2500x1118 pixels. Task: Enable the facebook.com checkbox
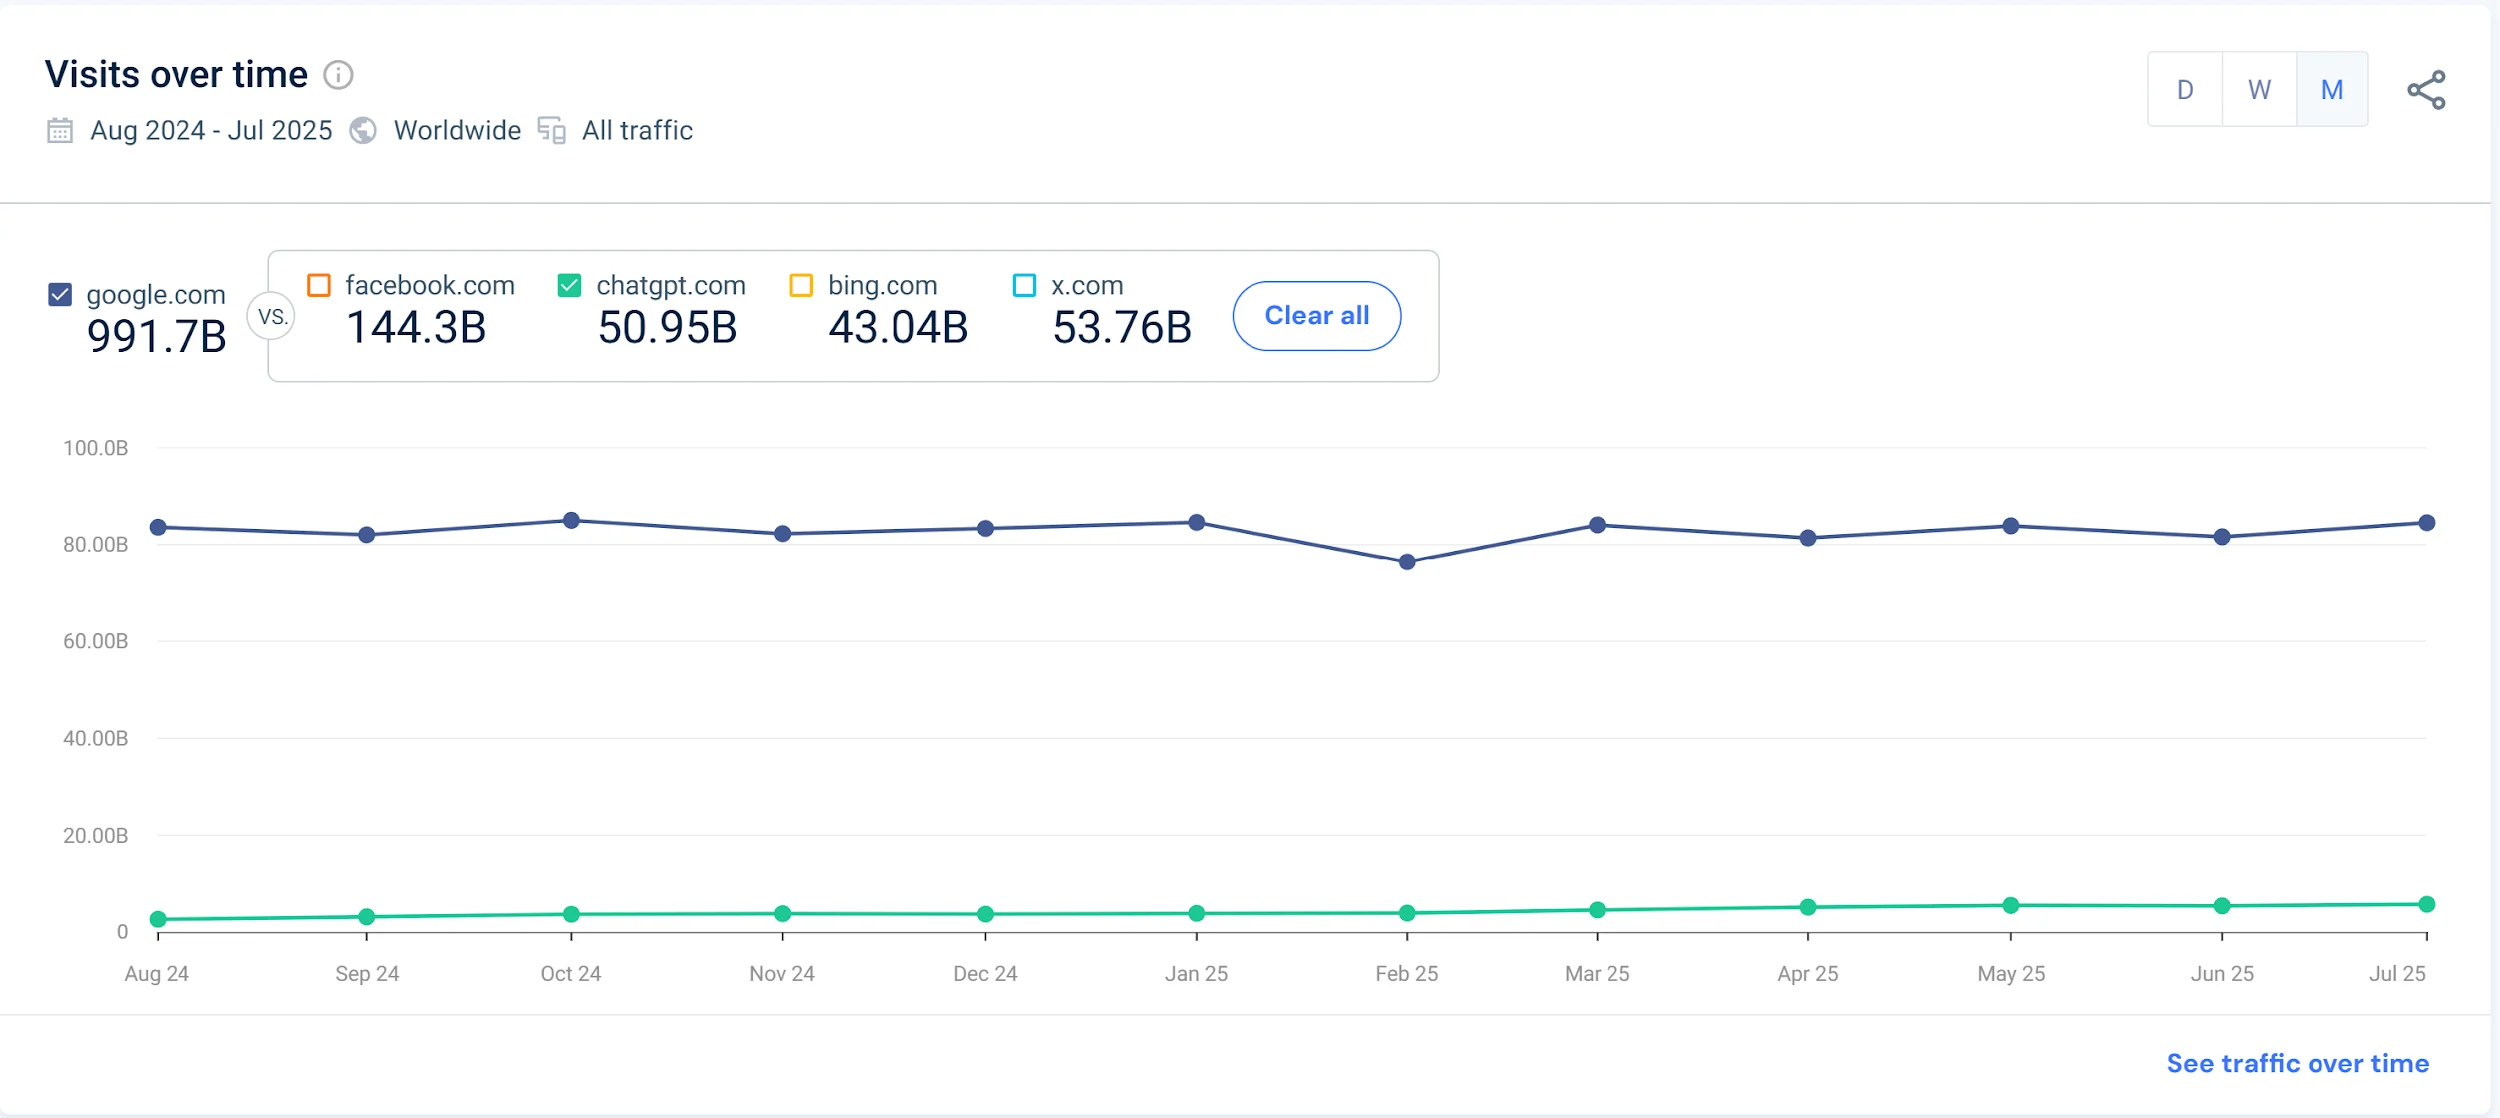click(x=319, y=285)
